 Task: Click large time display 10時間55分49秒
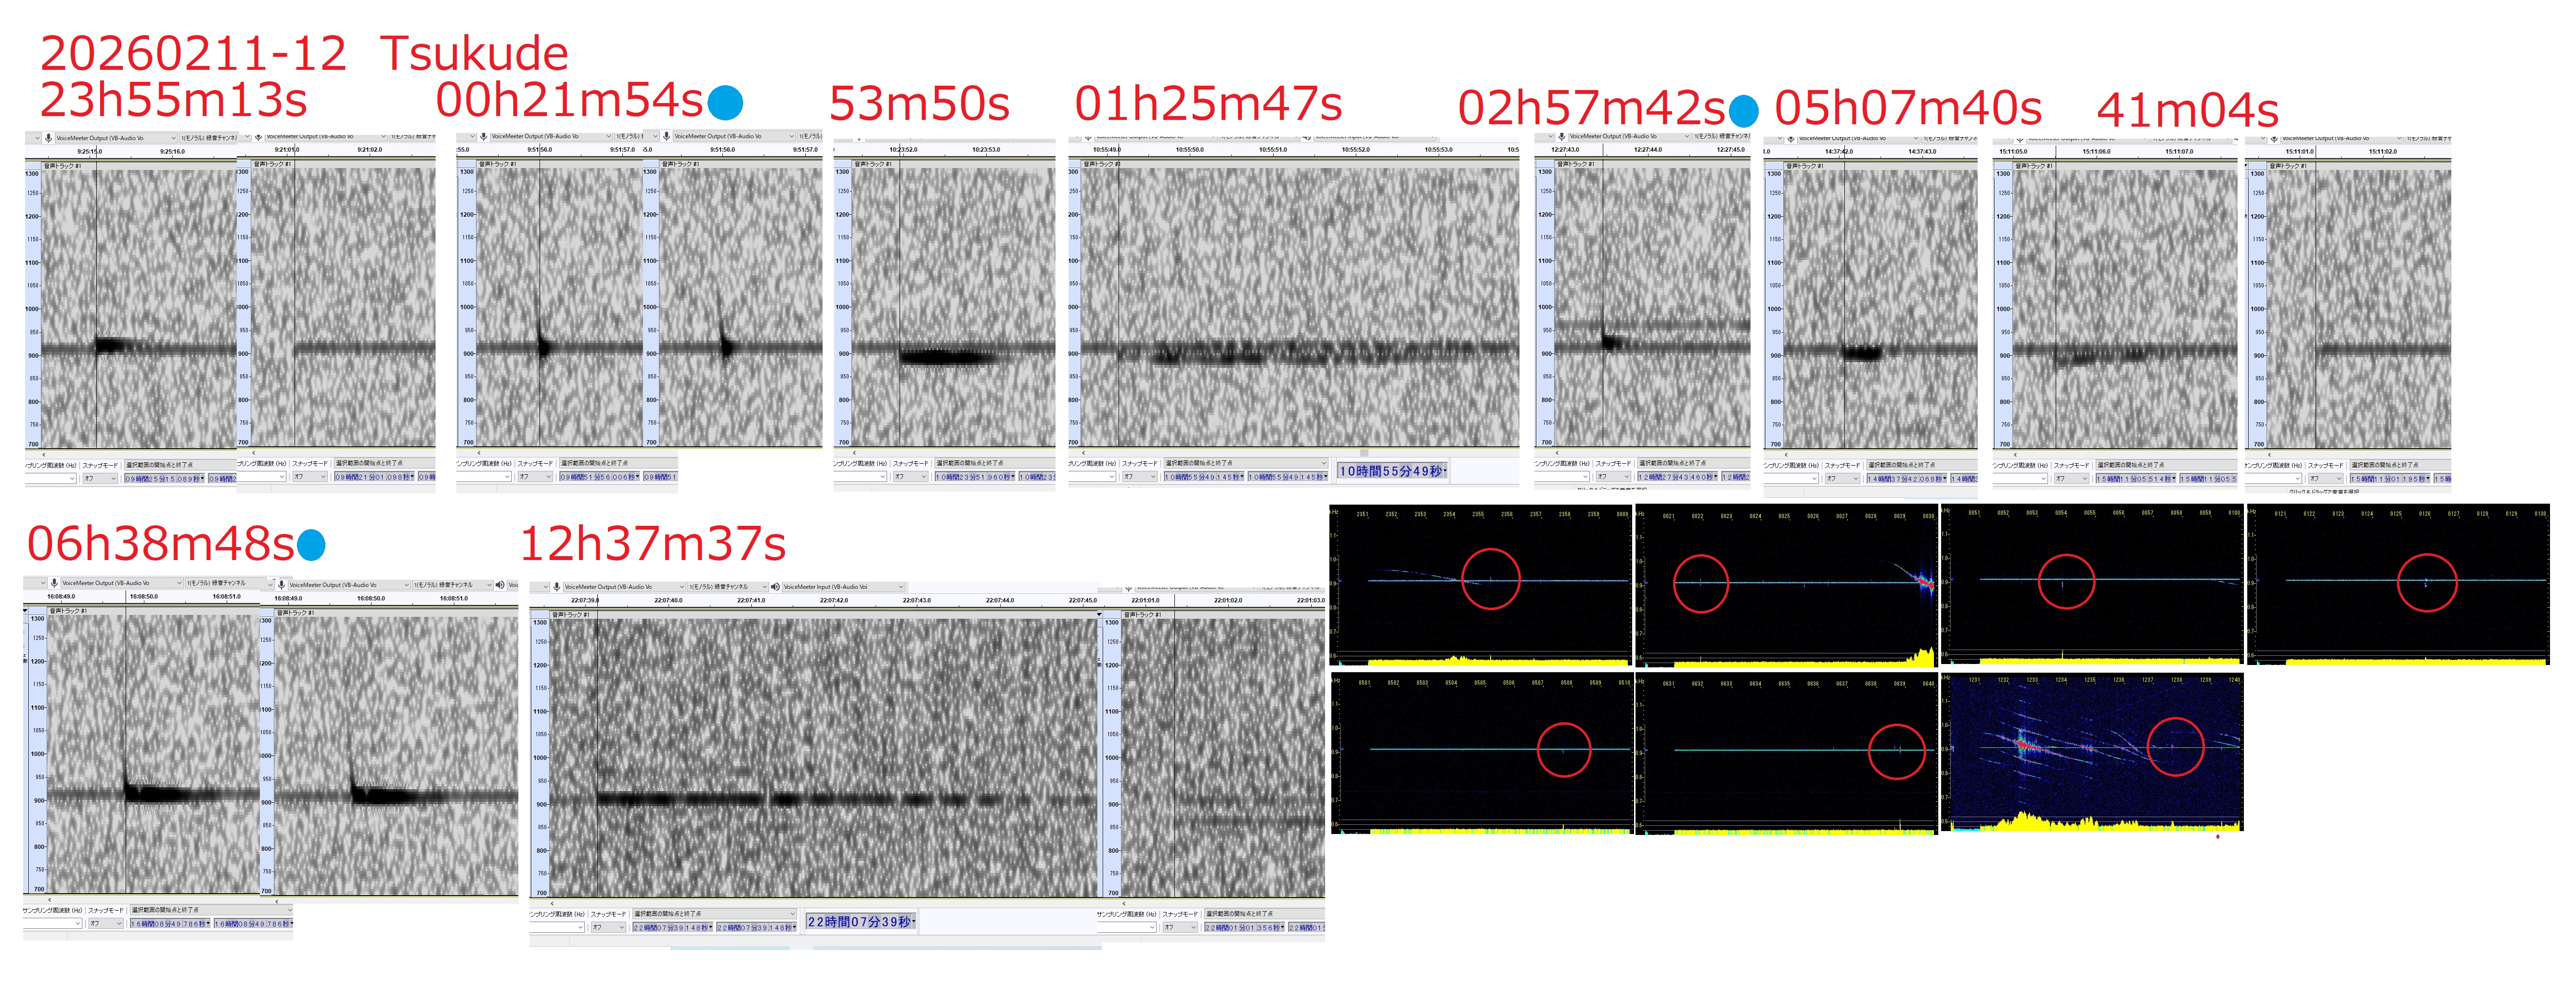(1391, 471)
